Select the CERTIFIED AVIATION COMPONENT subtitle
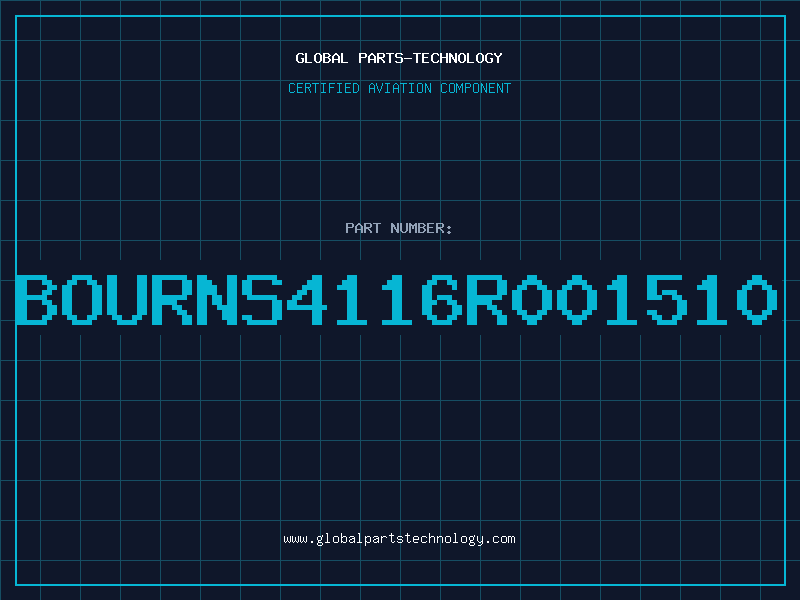 click(399, 88)
